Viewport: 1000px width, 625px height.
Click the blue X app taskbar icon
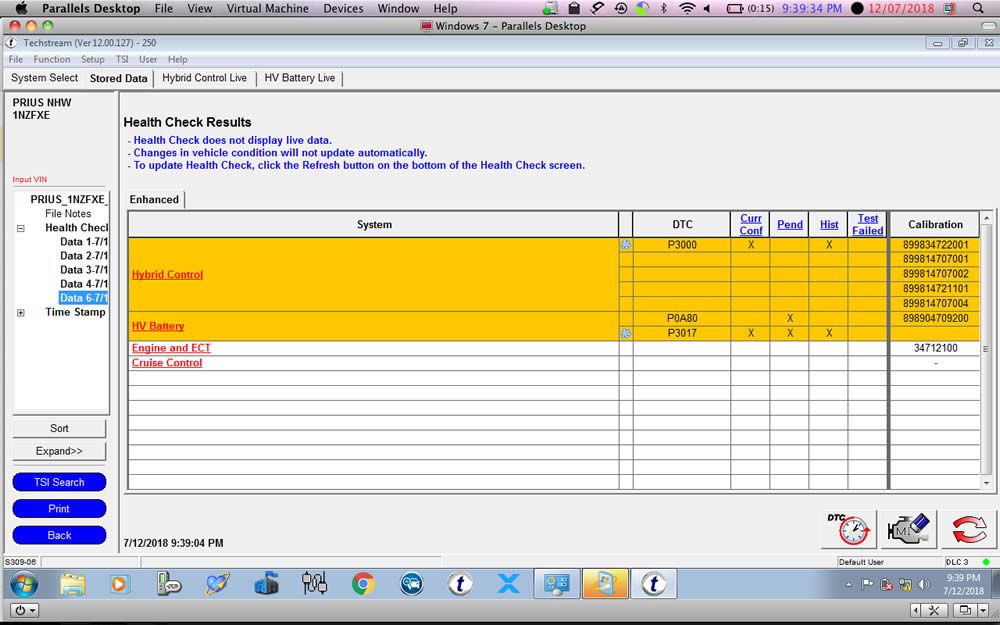point(508,584)
